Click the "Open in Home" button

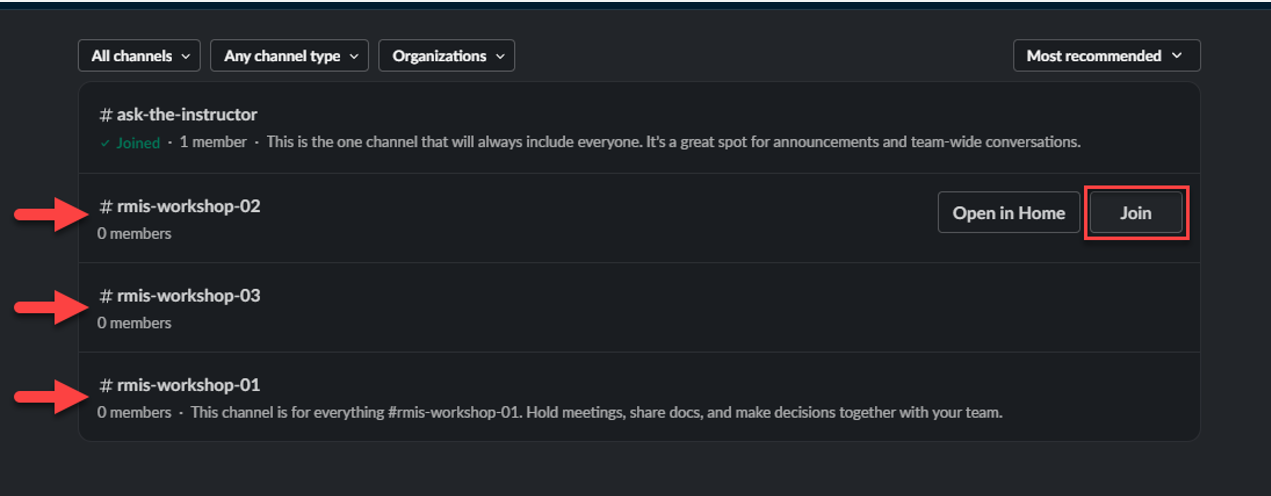1009,213
